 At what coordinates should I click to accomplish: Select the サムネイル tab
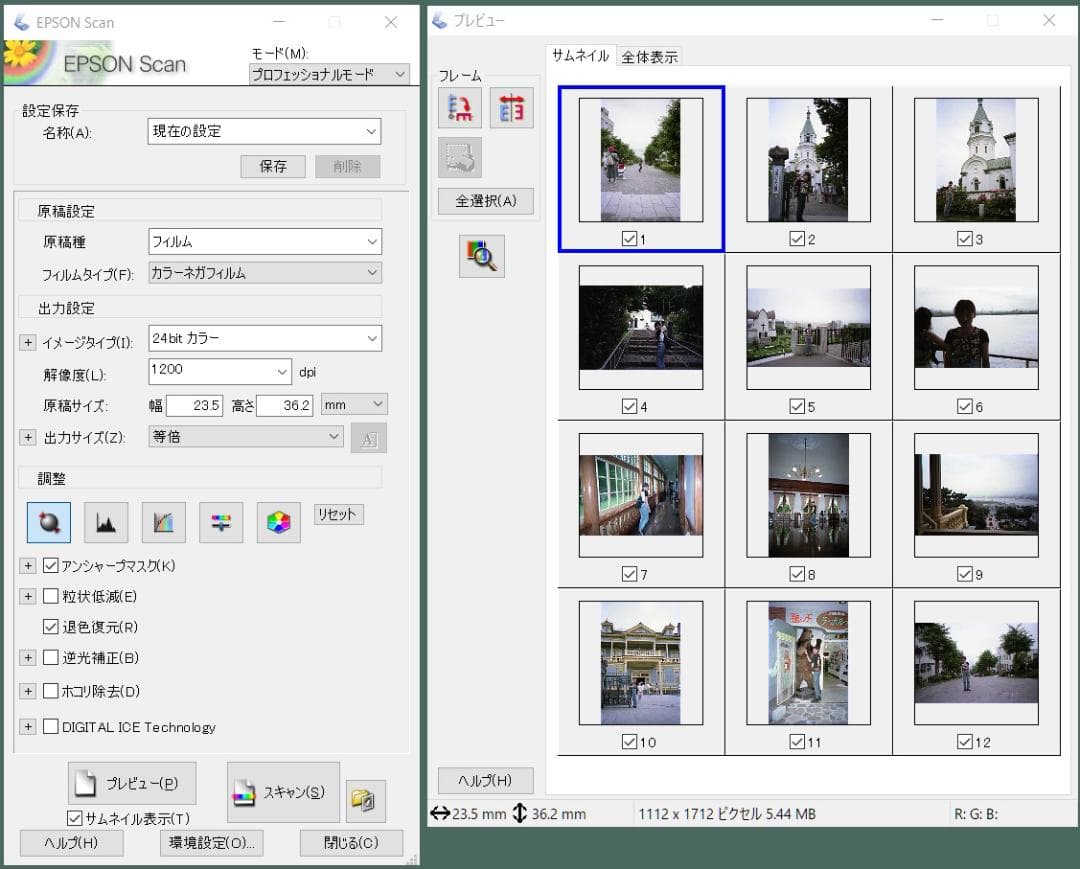tap(580, 56)
